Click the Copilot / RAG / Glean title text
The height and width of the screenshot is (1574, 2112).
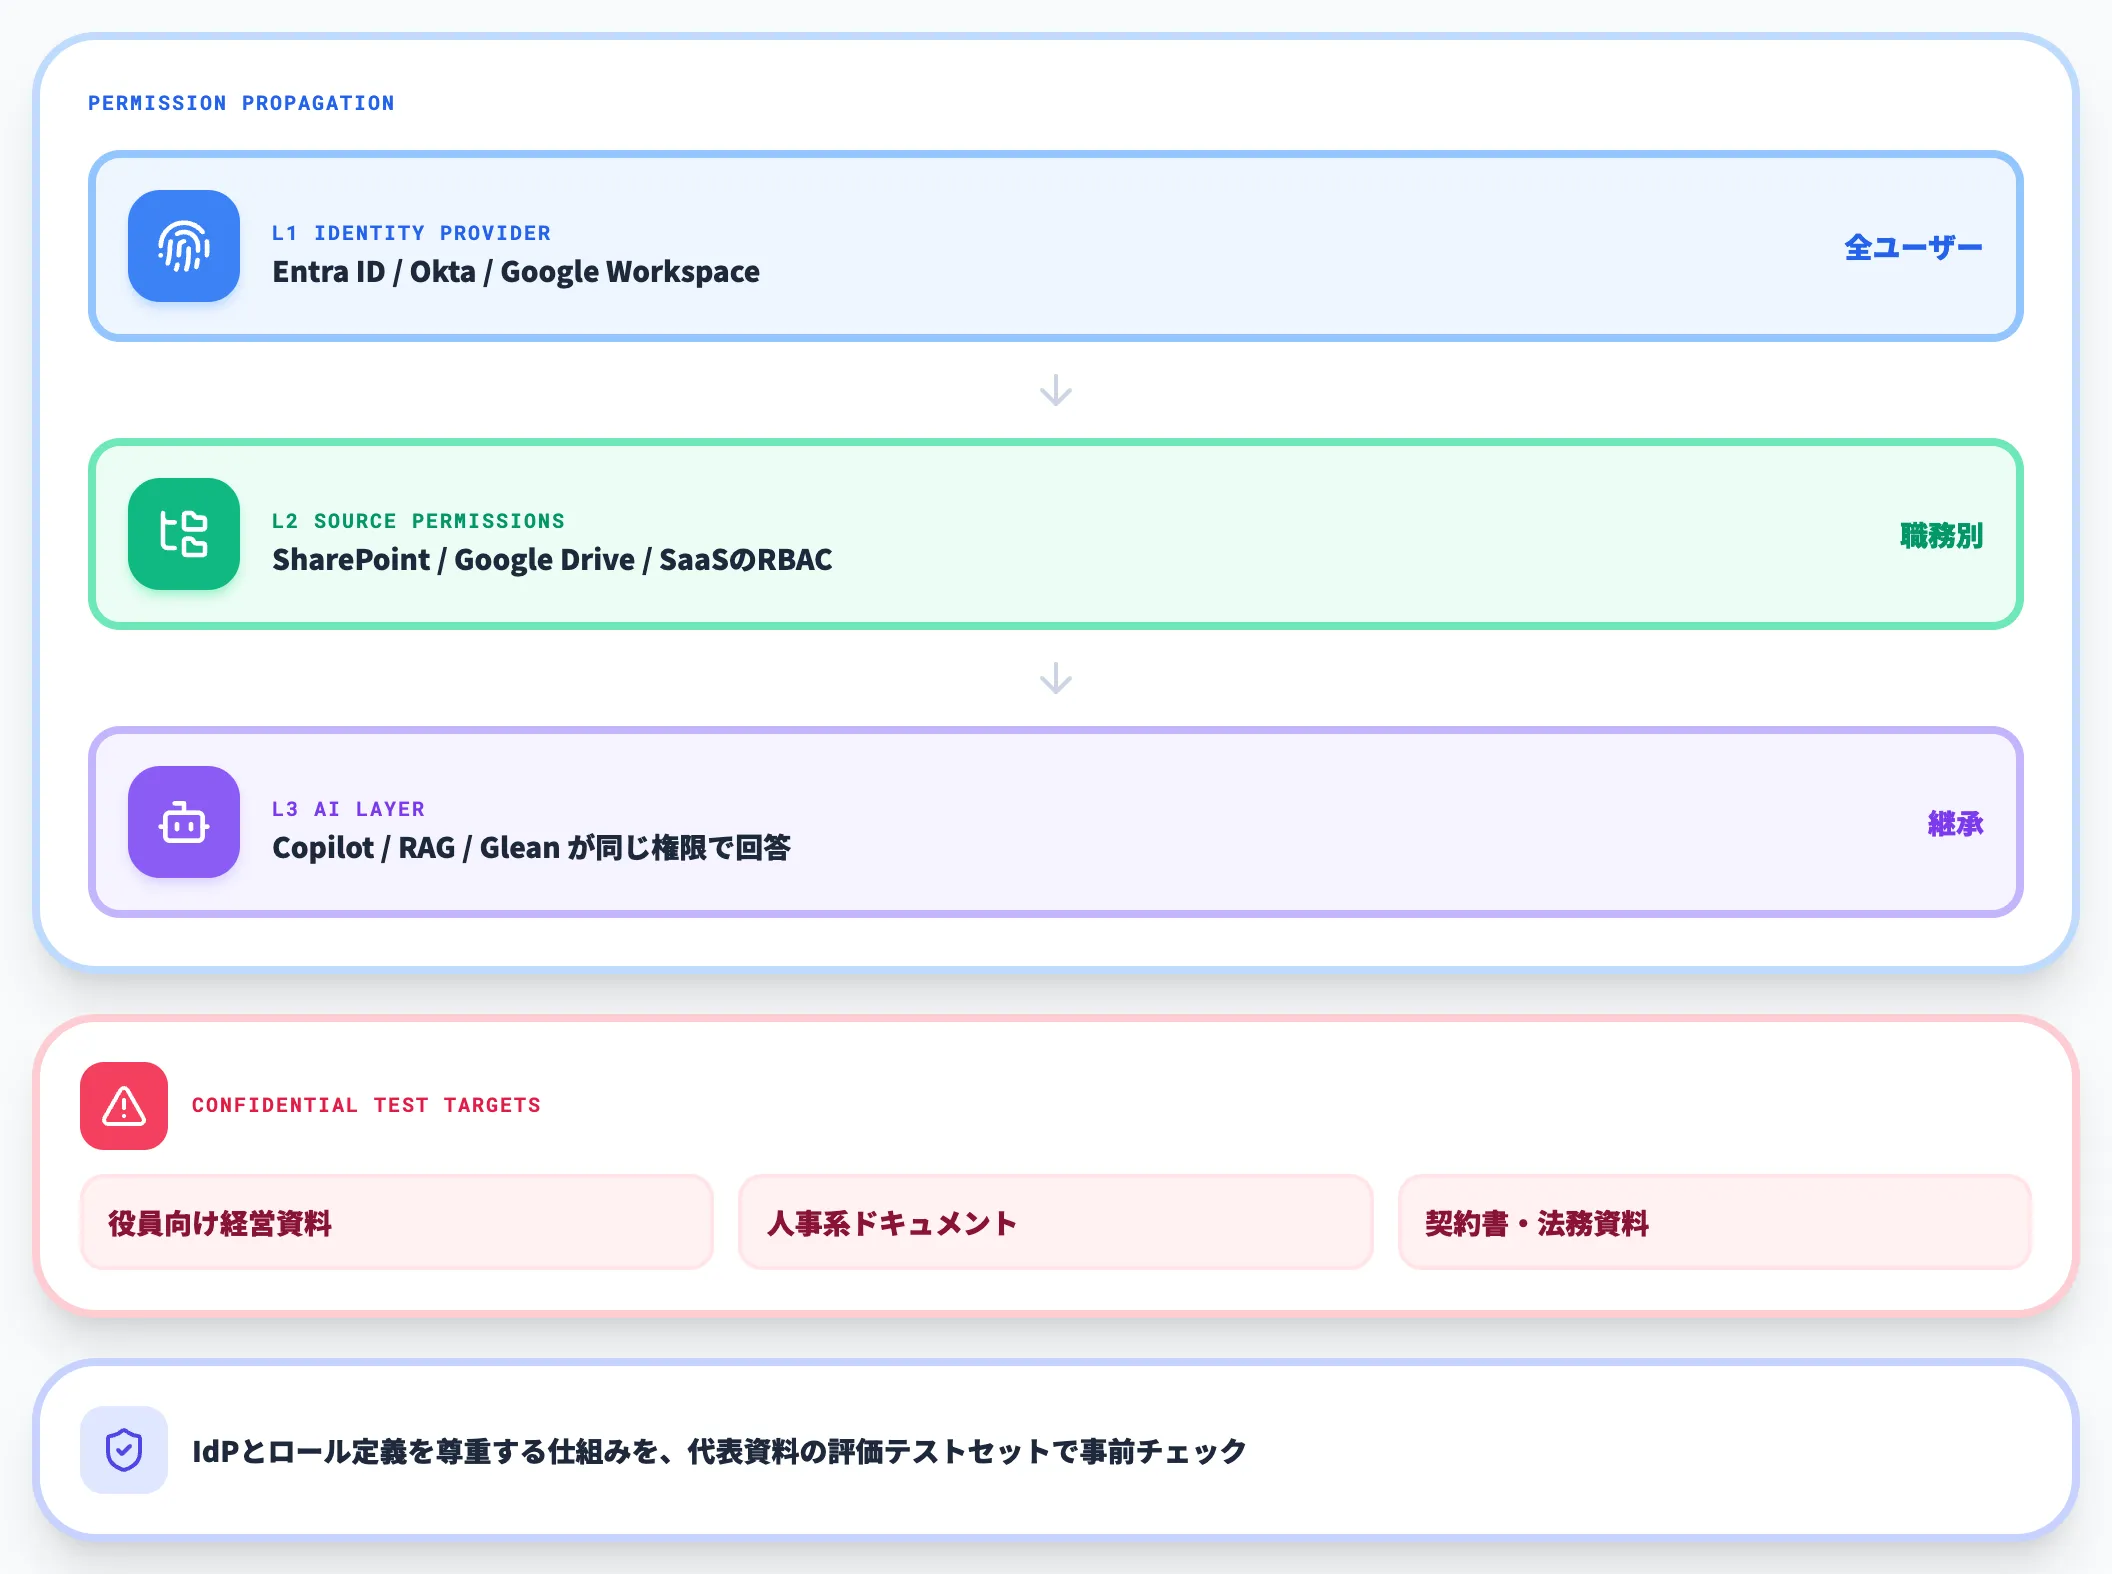click(x=531, y=848)
